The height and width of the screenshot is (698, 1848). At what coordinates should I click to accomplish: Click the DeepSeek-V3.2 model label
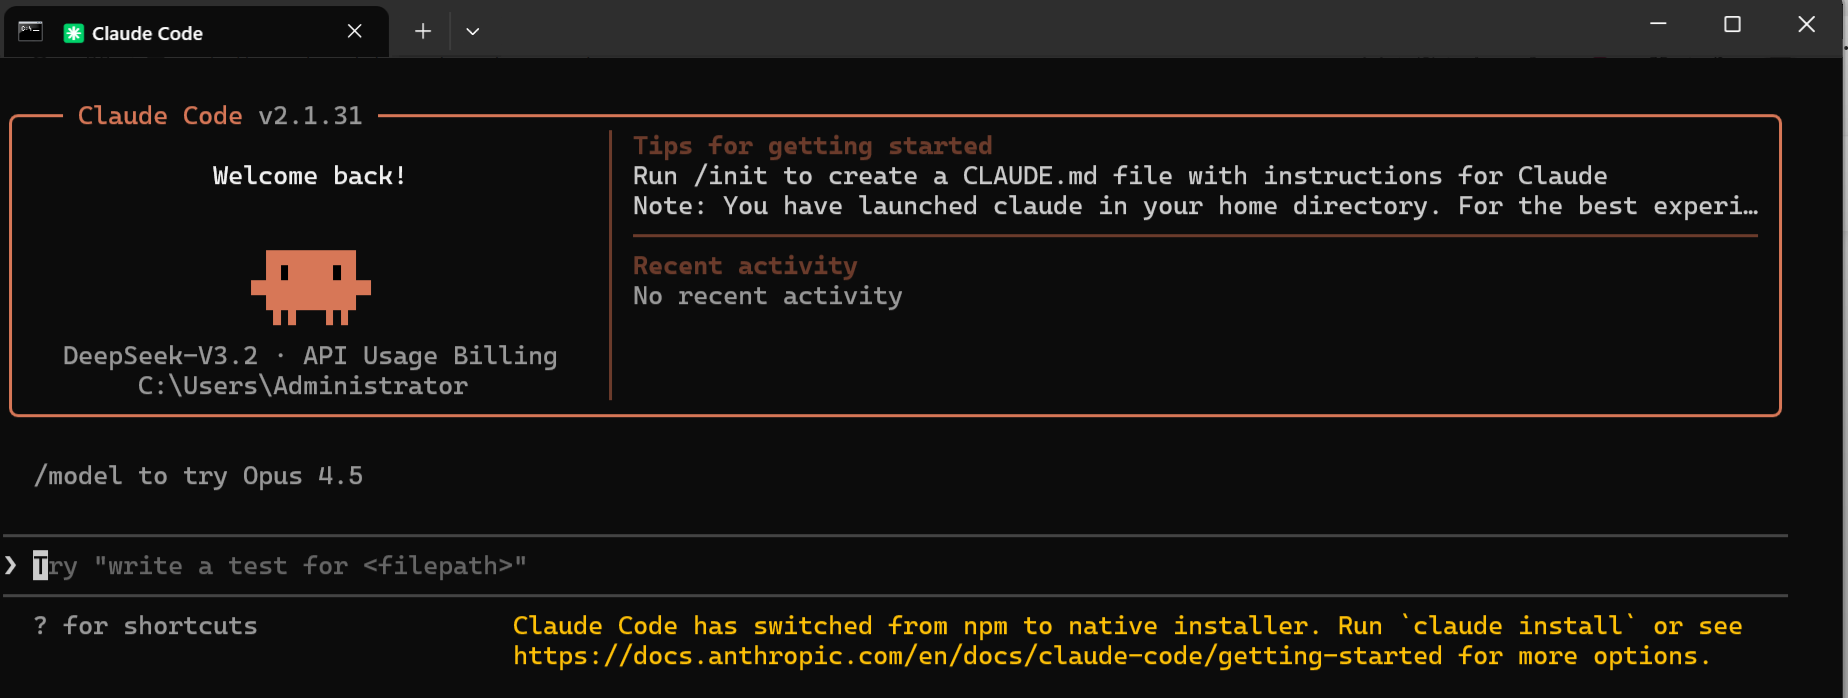tap(160, 356)
